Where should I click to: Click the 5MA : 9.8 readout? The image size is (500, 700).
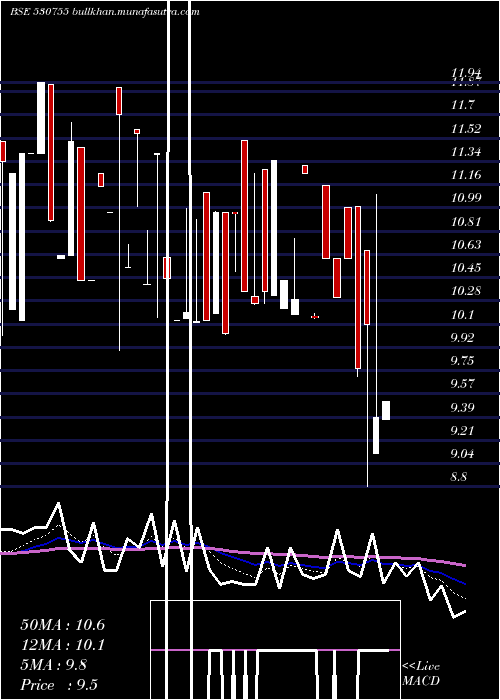click(54, 665)
